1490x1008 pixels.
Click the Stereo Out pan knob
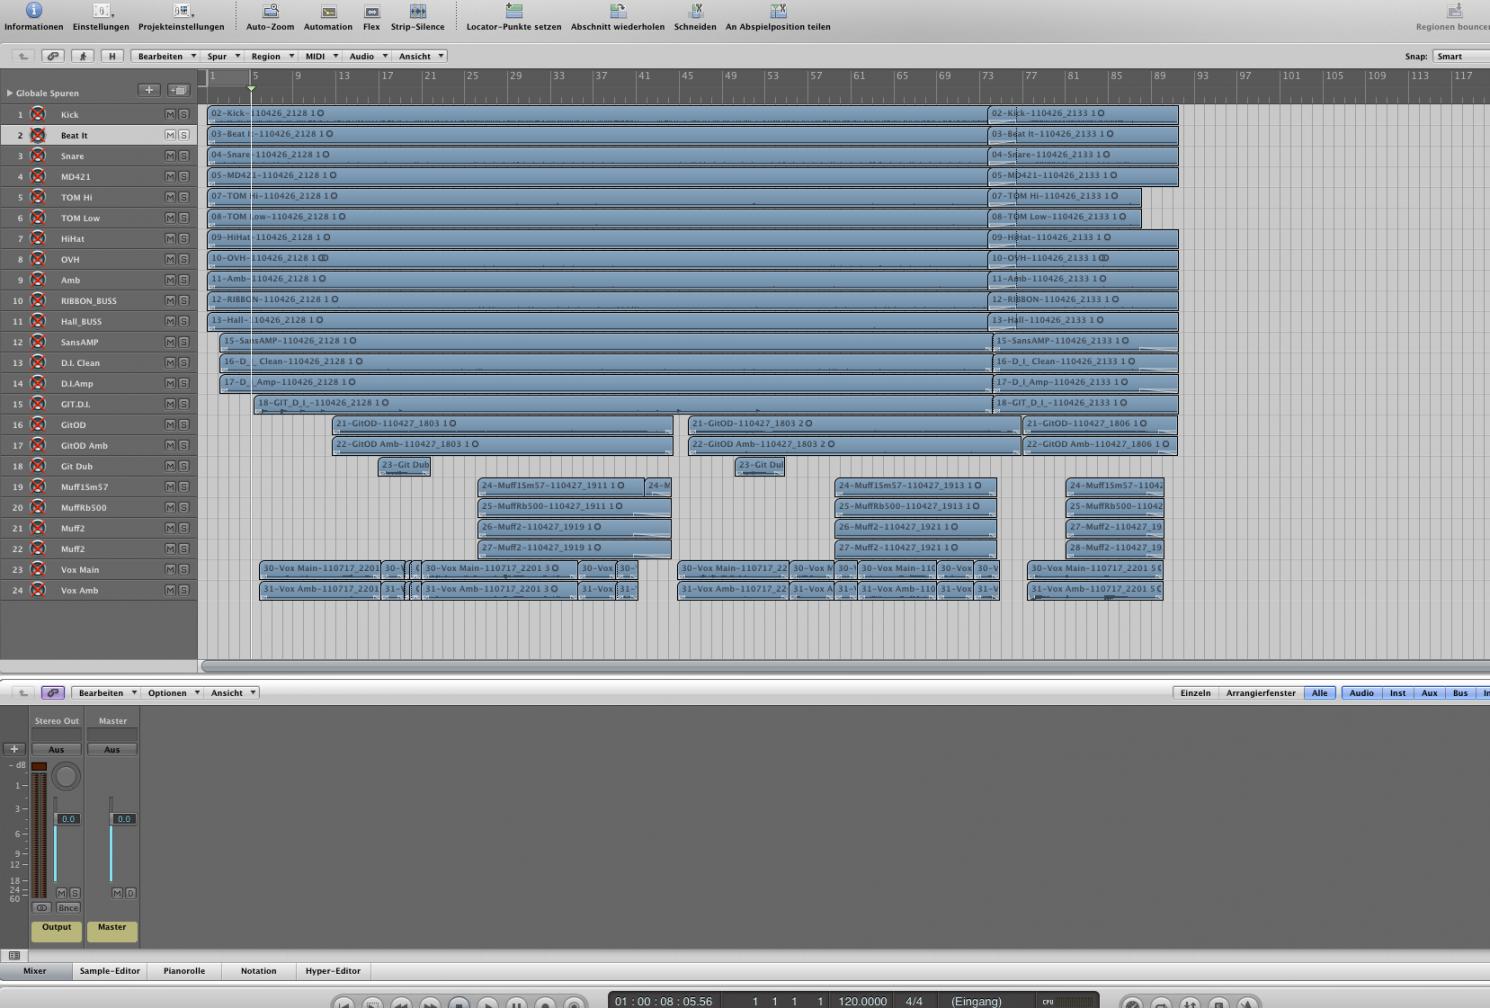[x=66, y=776]
